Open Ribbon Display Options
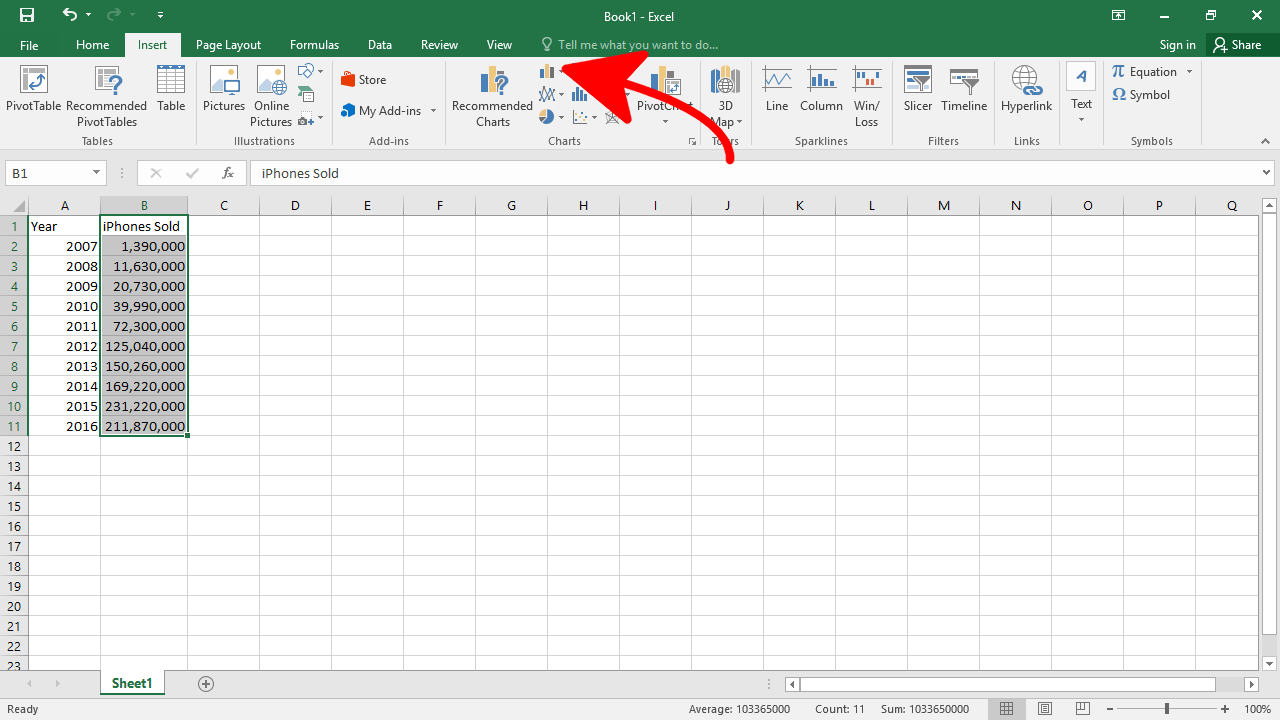Viewport: 1280px width, 720px height. coord(1119,15)
